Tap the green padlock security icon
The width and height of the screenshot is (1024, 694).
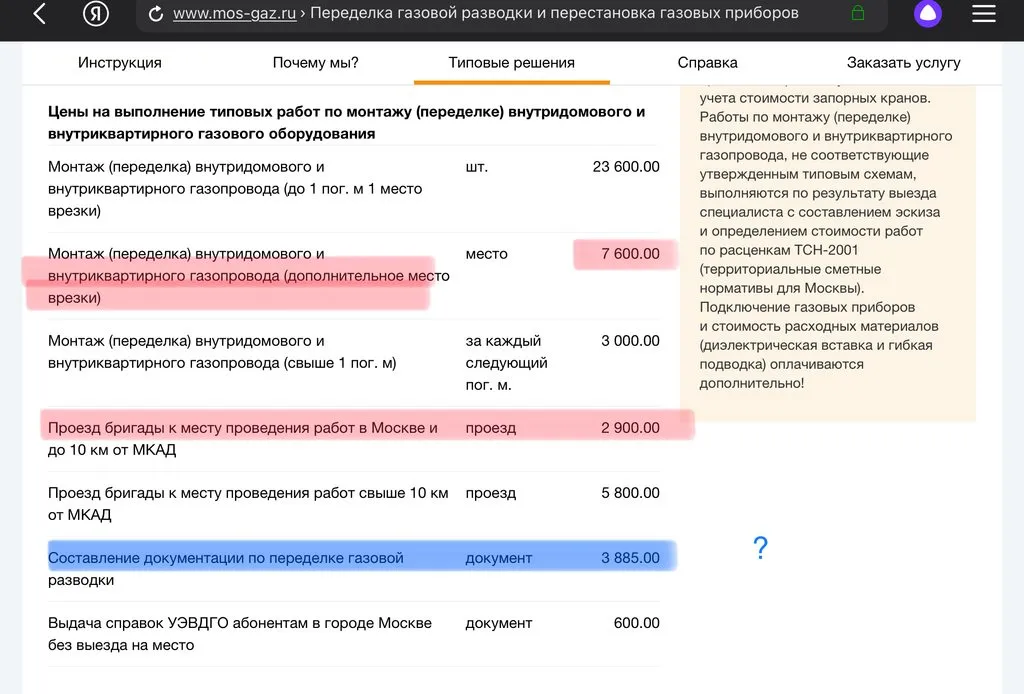coord(858,13)
